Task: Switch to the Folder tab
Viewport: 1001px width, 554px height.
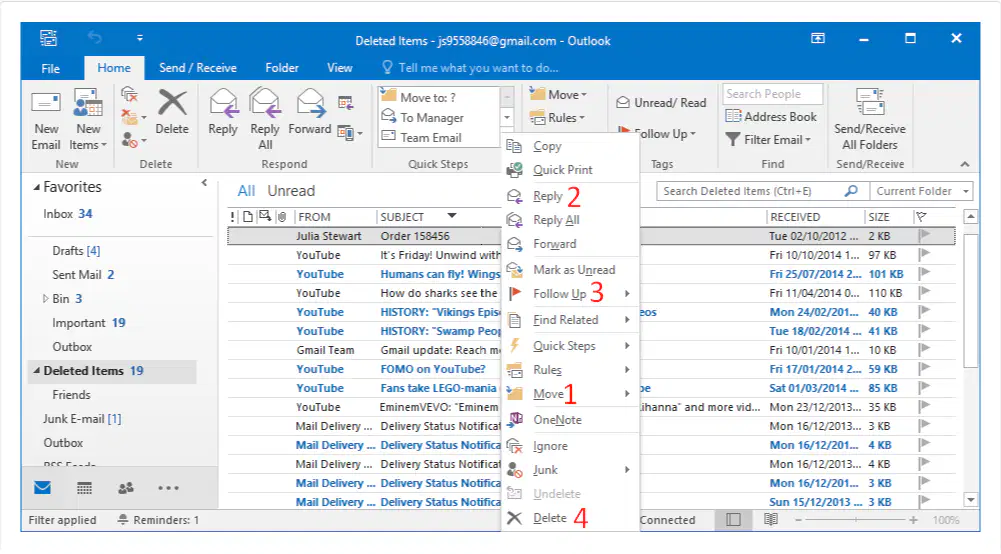Action: [282, 68]
